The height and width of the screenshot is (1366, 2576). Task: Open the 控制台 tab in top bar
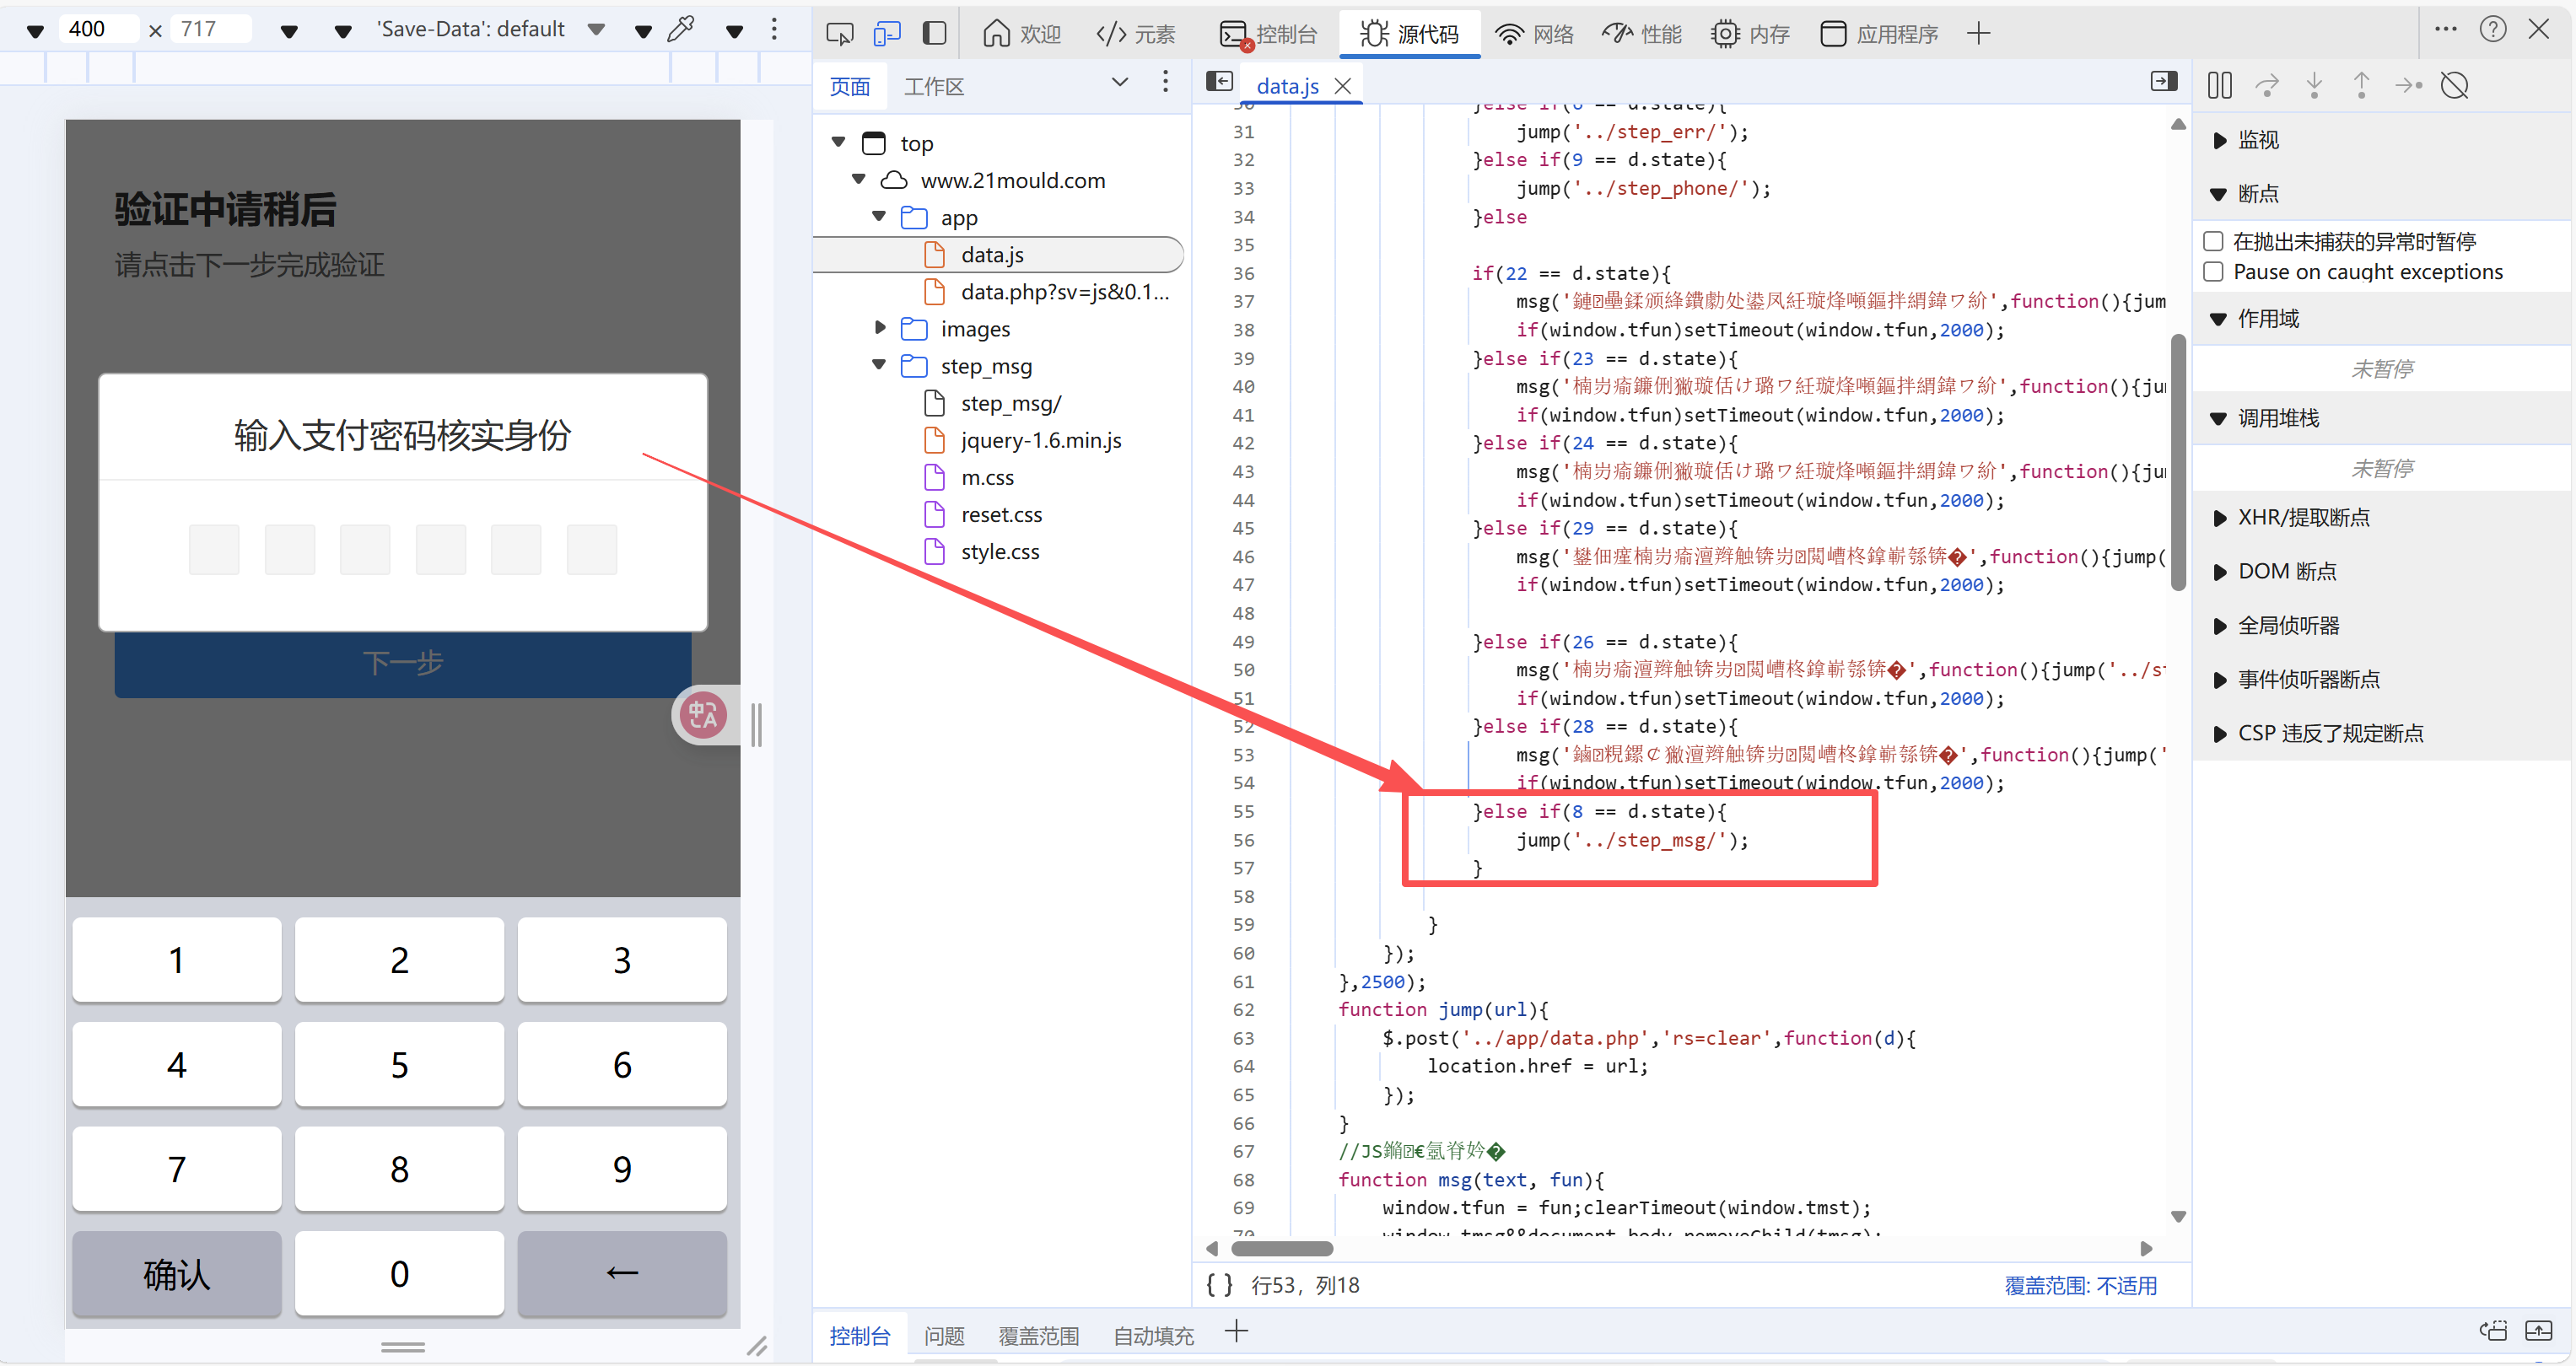tap(1269, 34)
